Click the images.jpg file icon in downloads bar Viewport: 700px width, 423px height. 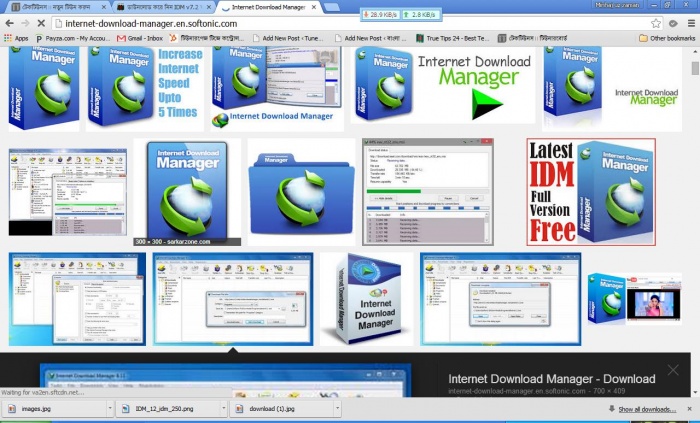pyautogui.click(x=12, y=409)
